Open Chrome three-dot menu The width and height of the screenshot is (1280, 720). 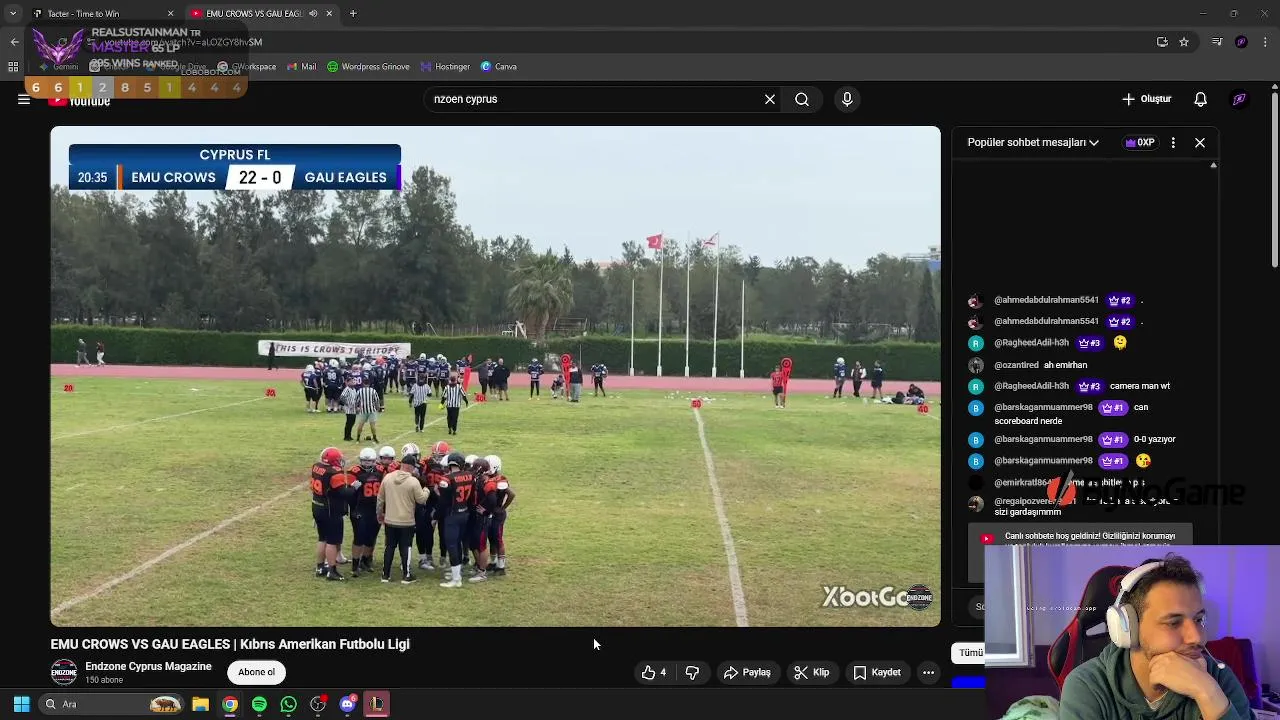coord(1266,42)
